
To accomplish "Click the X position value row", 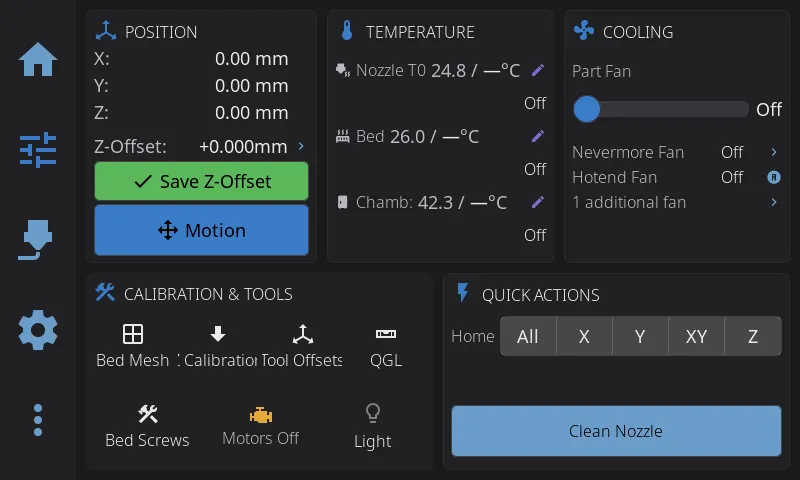I will [x=191, y=59].
